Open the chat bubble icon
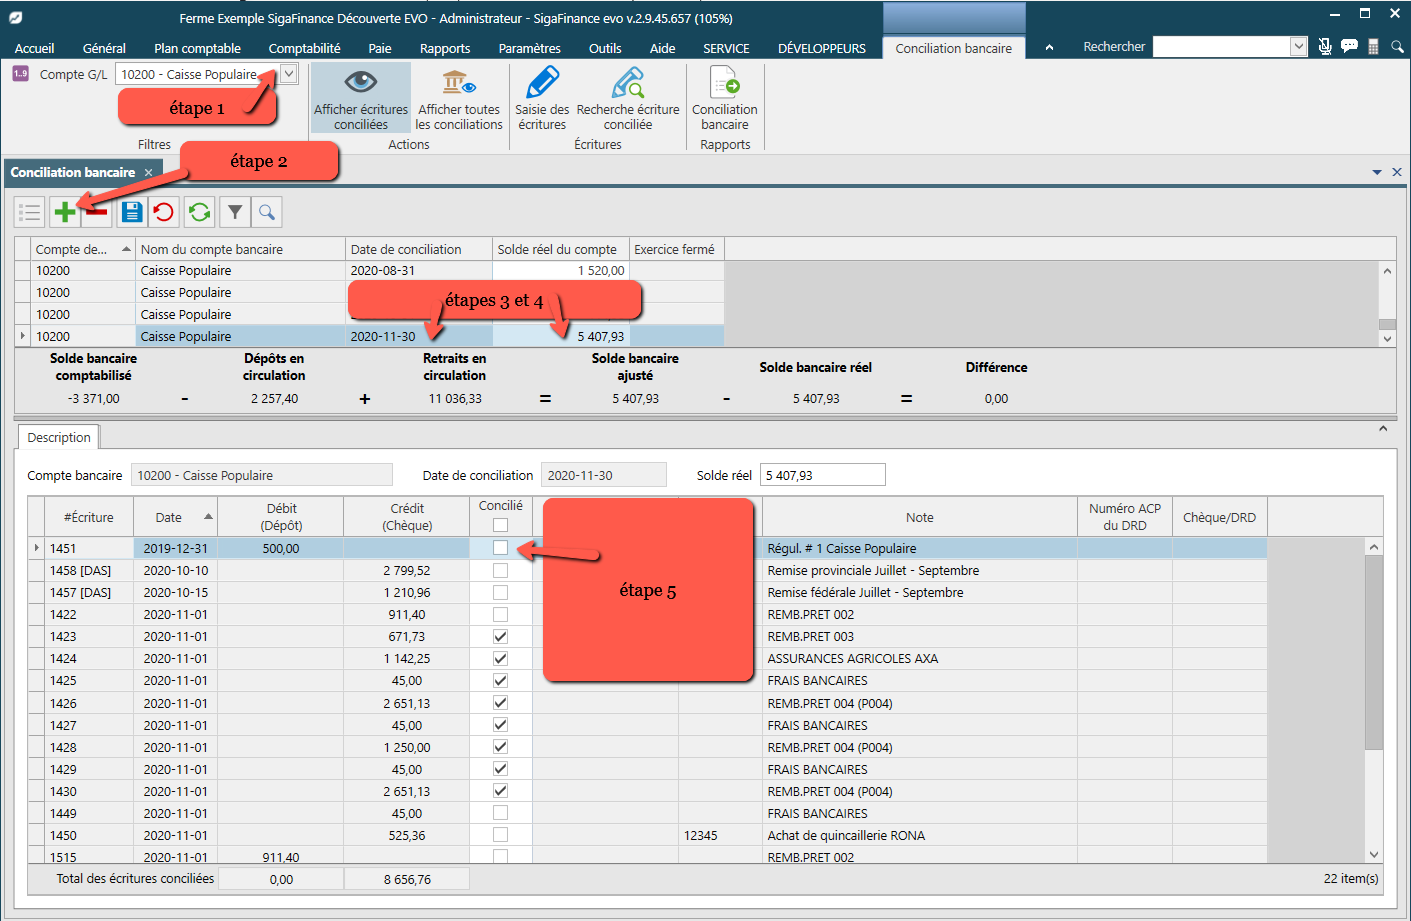 pos(1349,46)
